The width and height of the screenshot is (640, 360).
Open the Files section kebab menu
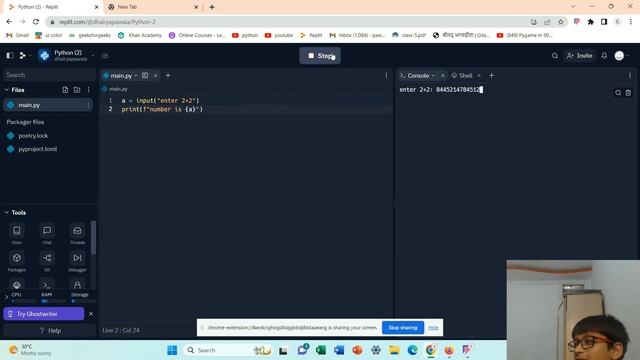[89, 90]
